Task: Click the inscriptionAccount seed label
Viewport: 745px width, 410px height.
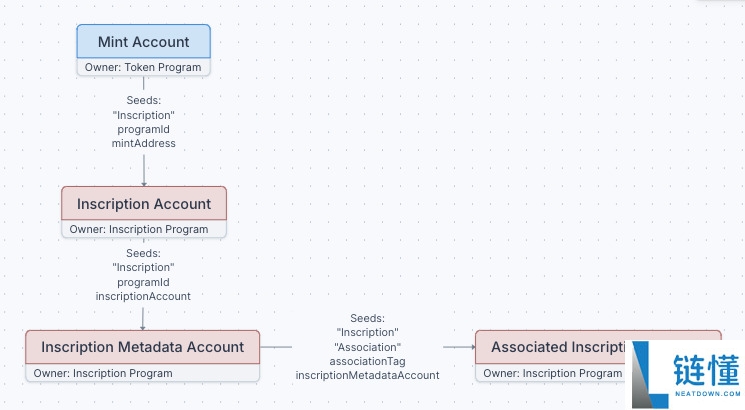Action: tap(143, 296)
